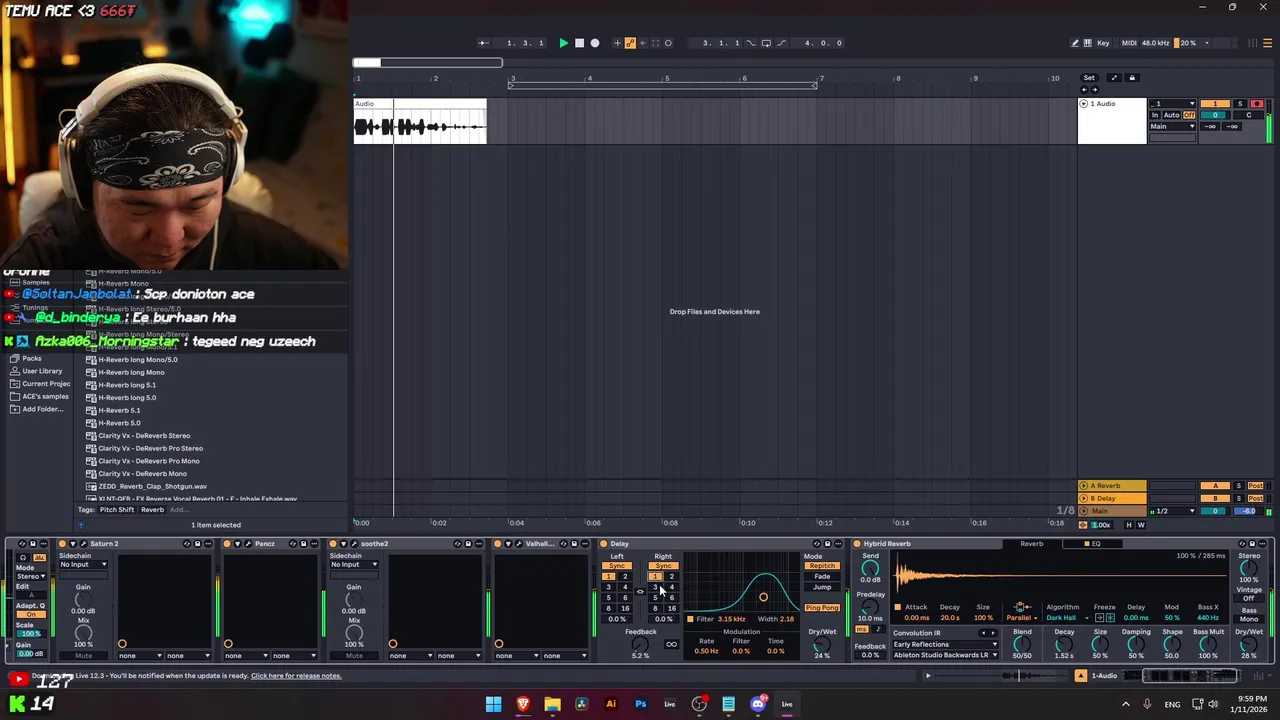
Task: Toggle the Pancz device activator
Action: pos(227,544)
